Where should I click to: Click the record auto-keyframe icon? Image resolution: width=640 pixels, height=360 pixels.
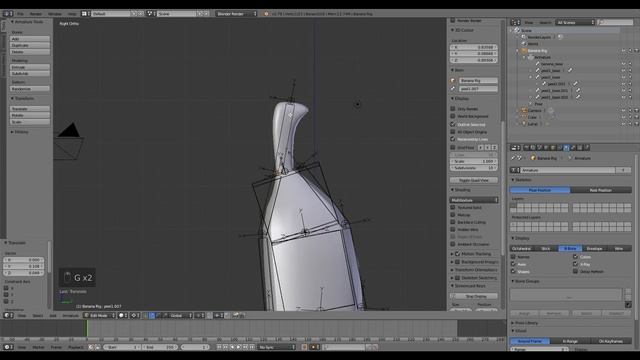pos(304,347)
